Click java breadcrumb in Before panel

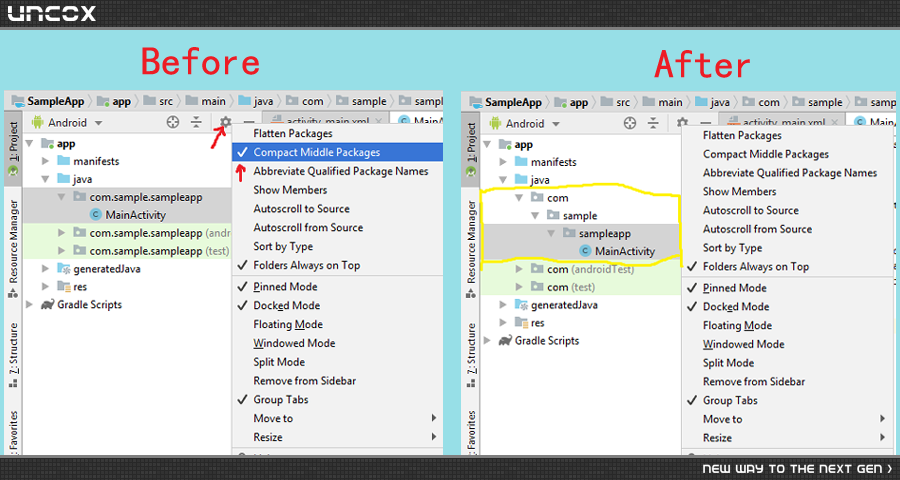[256, 101]
